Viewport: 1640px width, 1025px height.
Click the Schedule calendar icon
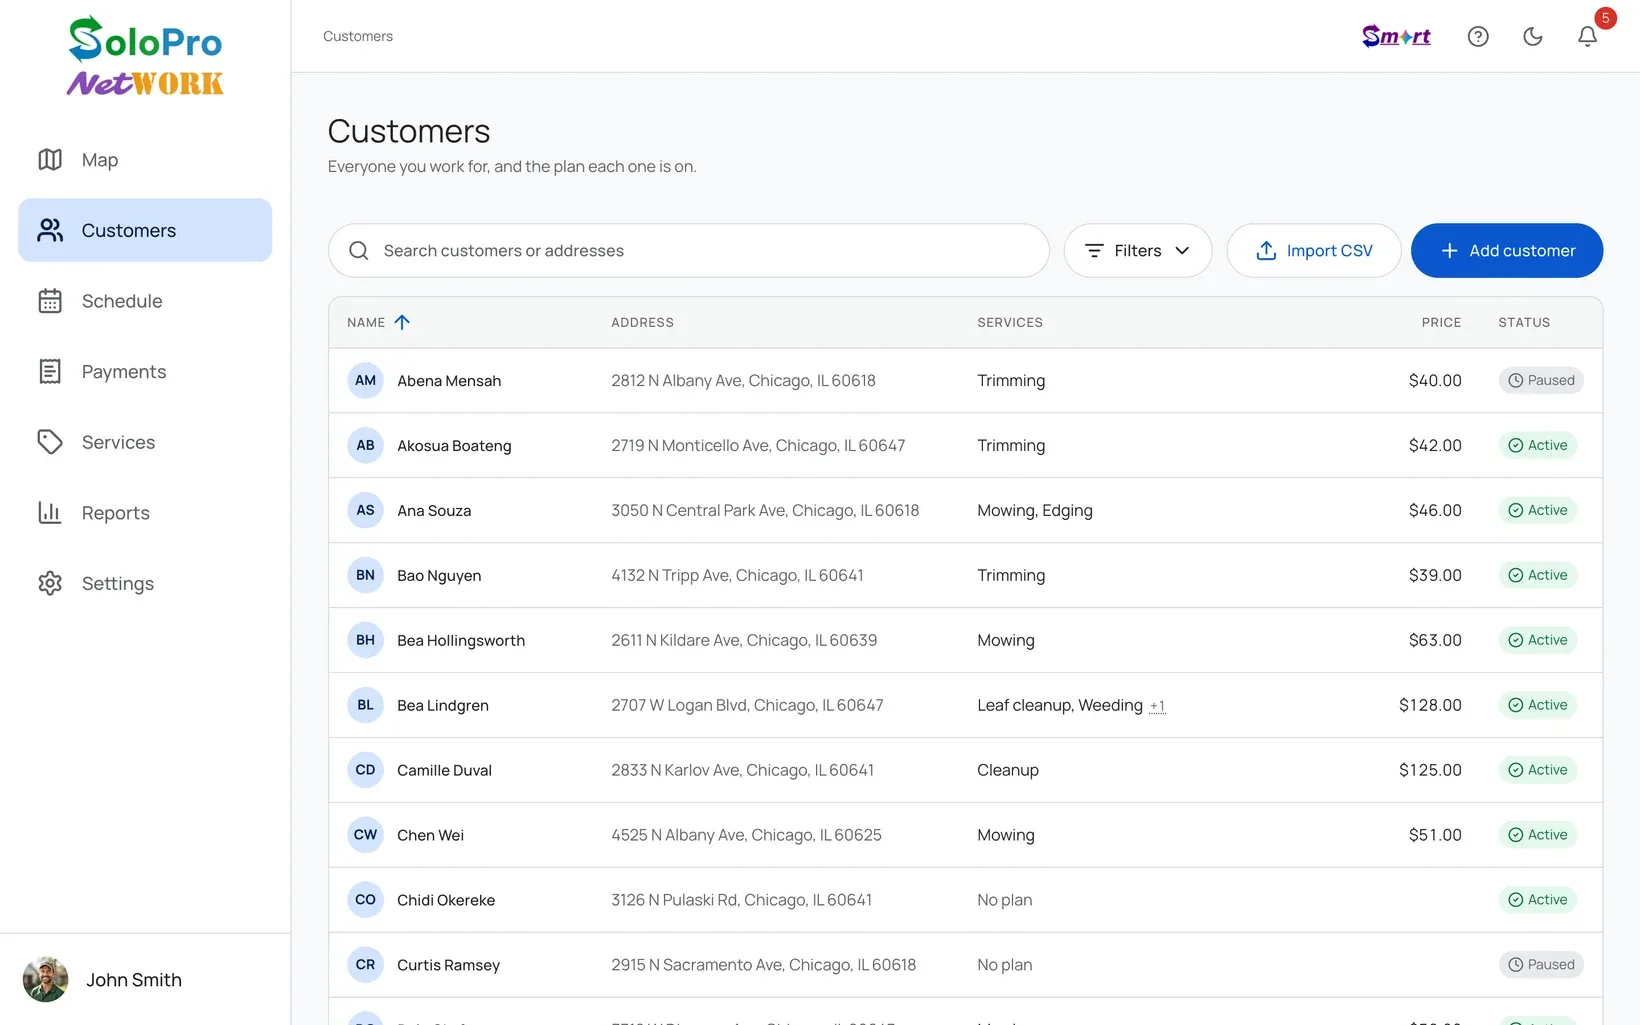coord(50,301)
